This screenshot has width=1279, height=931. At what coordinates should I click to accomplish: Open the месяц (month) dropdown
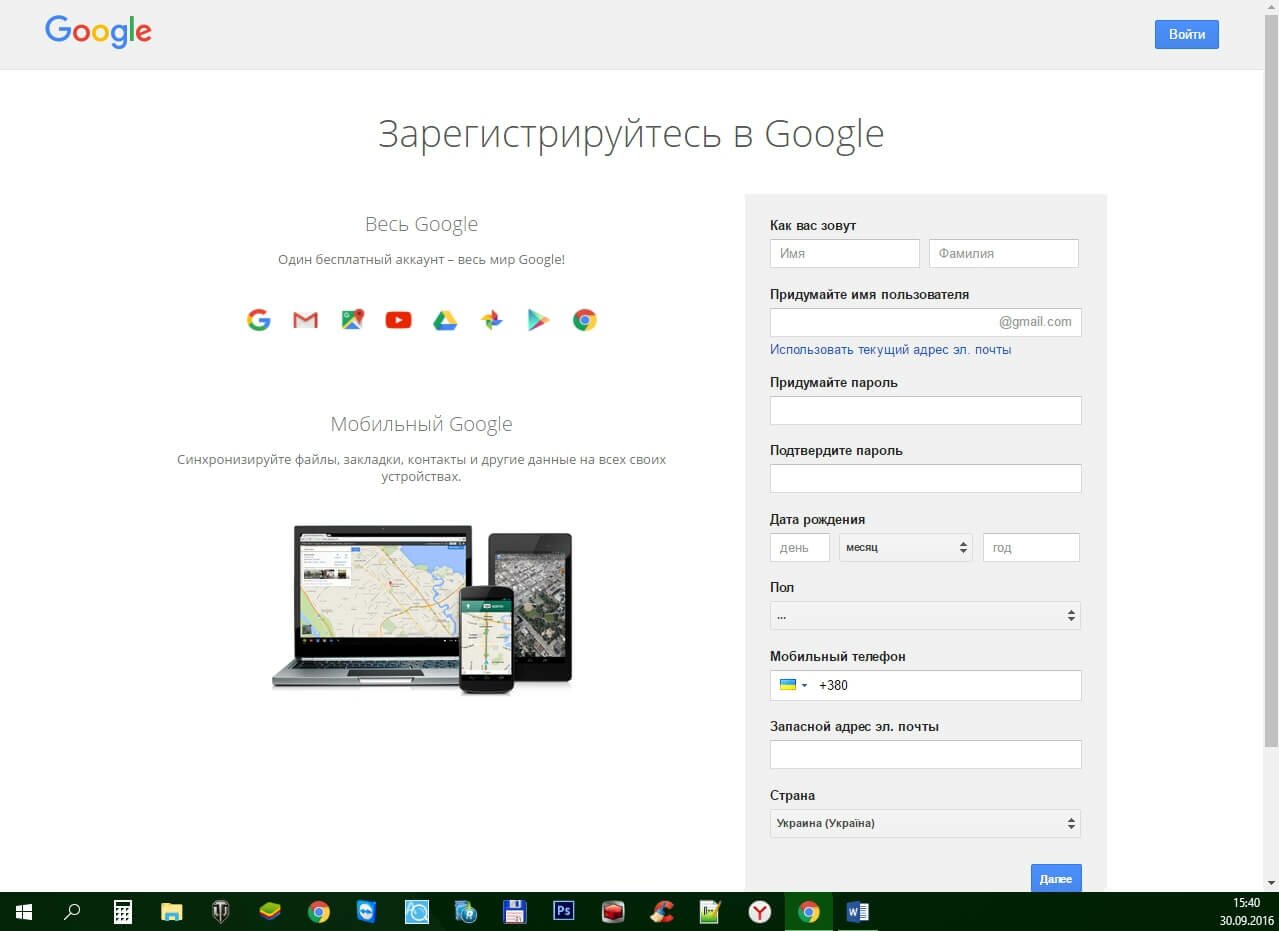point(905,547)
